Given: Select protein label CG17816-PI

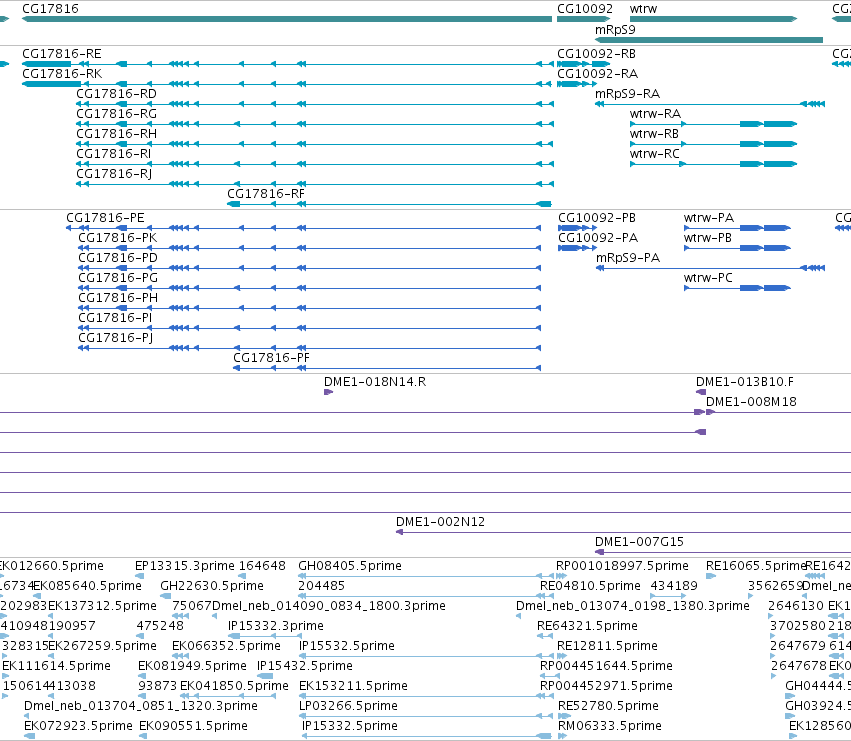Looking at the screenshot, I should 115,318.
